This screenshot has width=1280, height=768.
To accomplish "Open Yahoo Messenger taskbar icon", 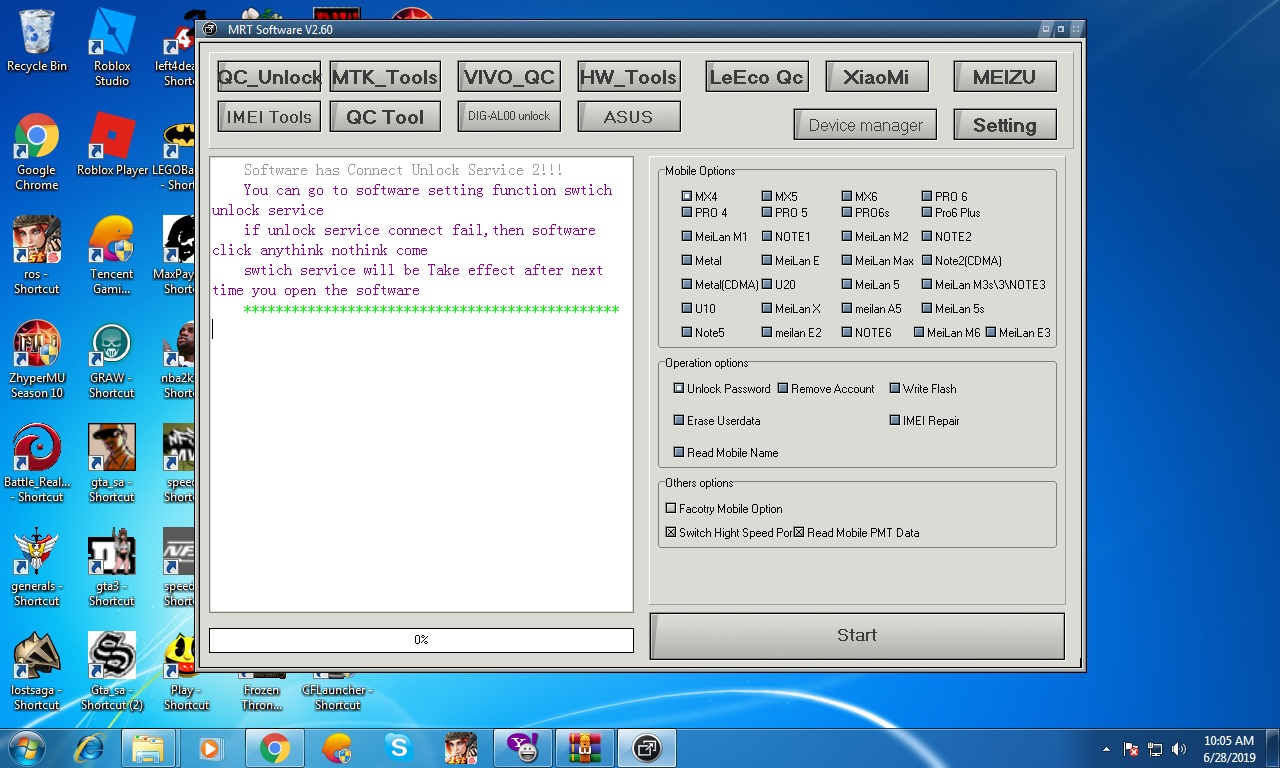I will point(521,748).
